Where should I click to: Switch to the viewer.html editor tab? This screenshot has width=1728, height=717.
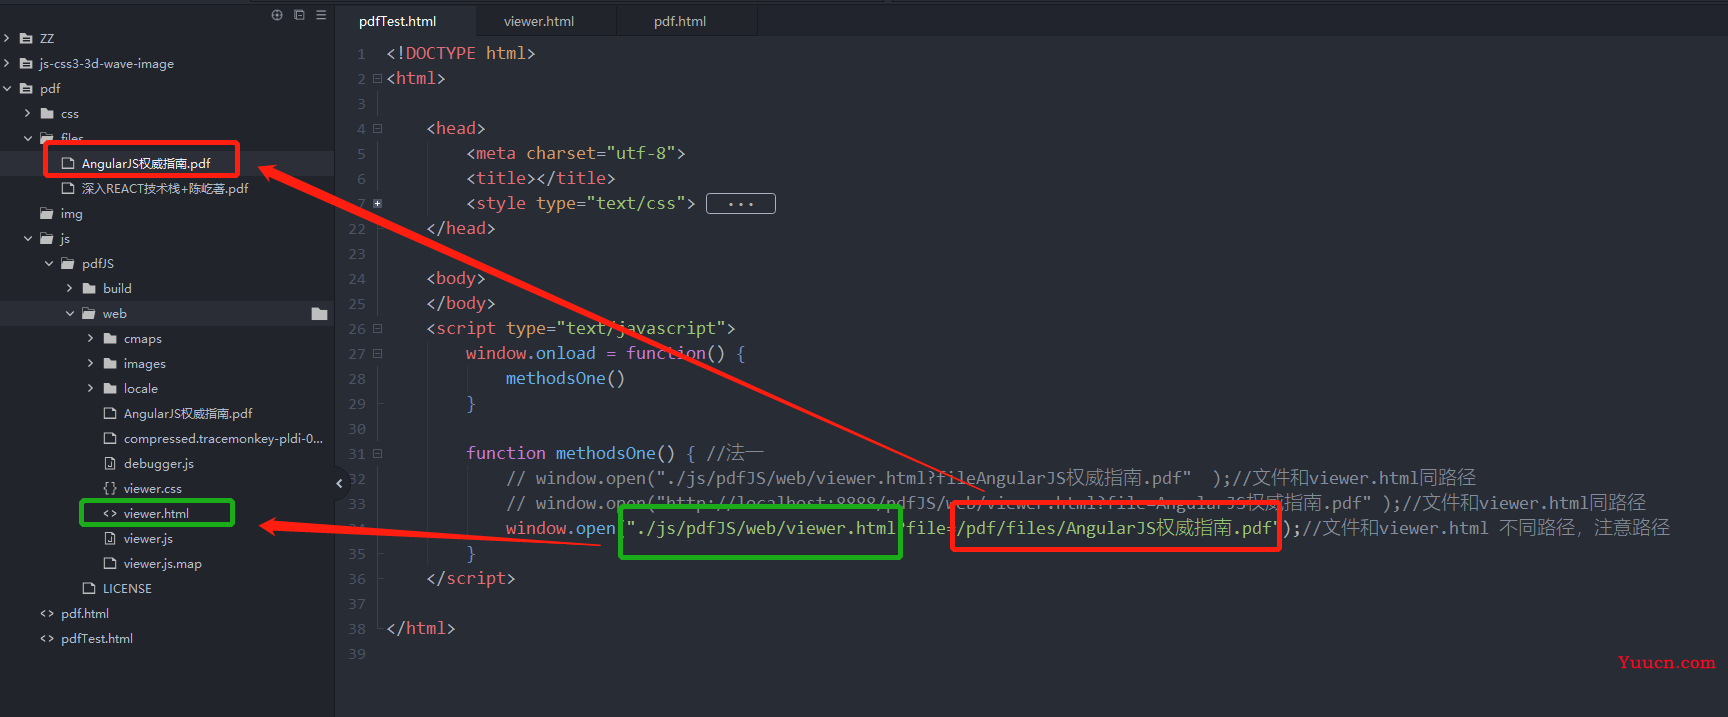tap(546, 21)
